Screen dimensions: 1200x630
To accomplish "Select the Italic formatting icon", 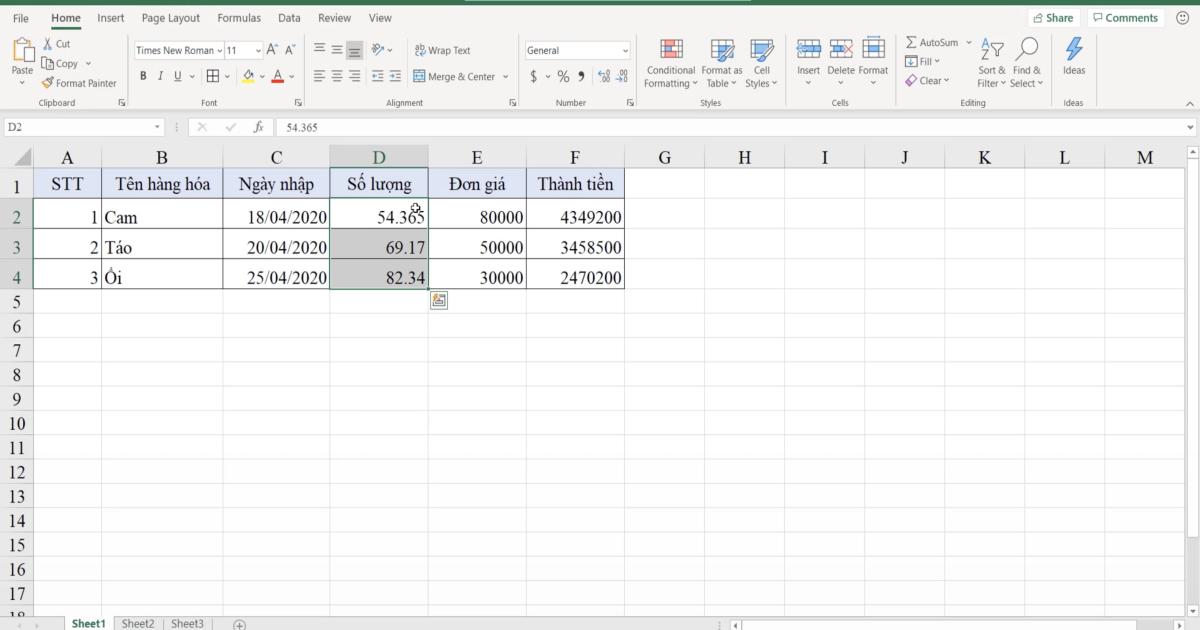I will coord(160,75).
